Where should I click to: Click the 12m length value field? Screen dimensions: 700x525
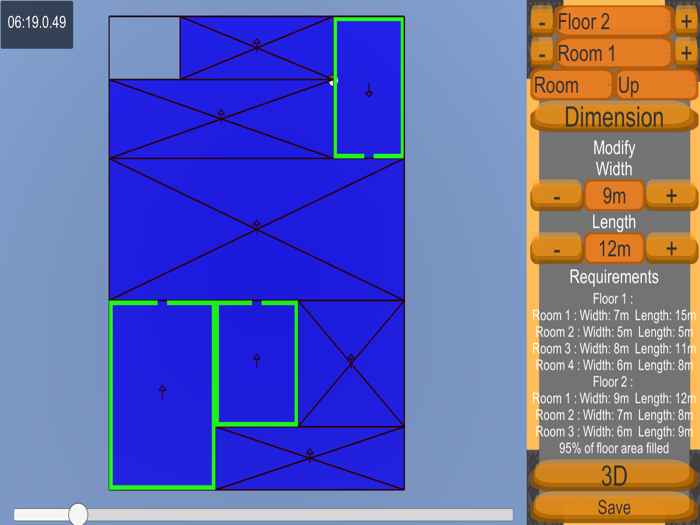[614, 248]
